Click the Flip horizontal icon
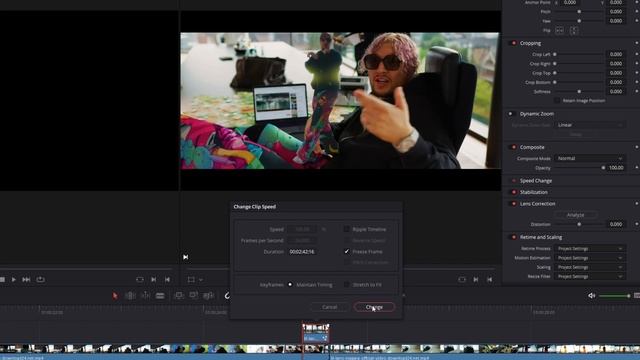This screenshot has width=640, height=360. [559, 30]
